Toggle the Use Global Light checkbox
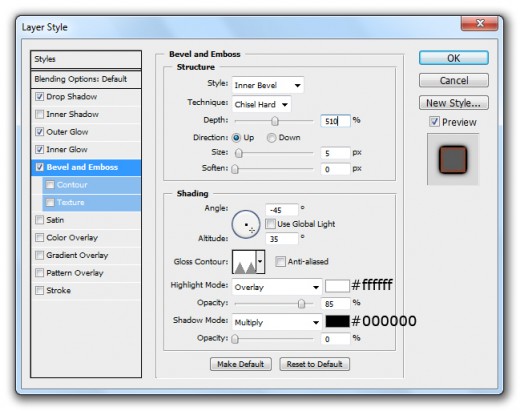Screen dimensions: 520x411 (x=270, y=224)
